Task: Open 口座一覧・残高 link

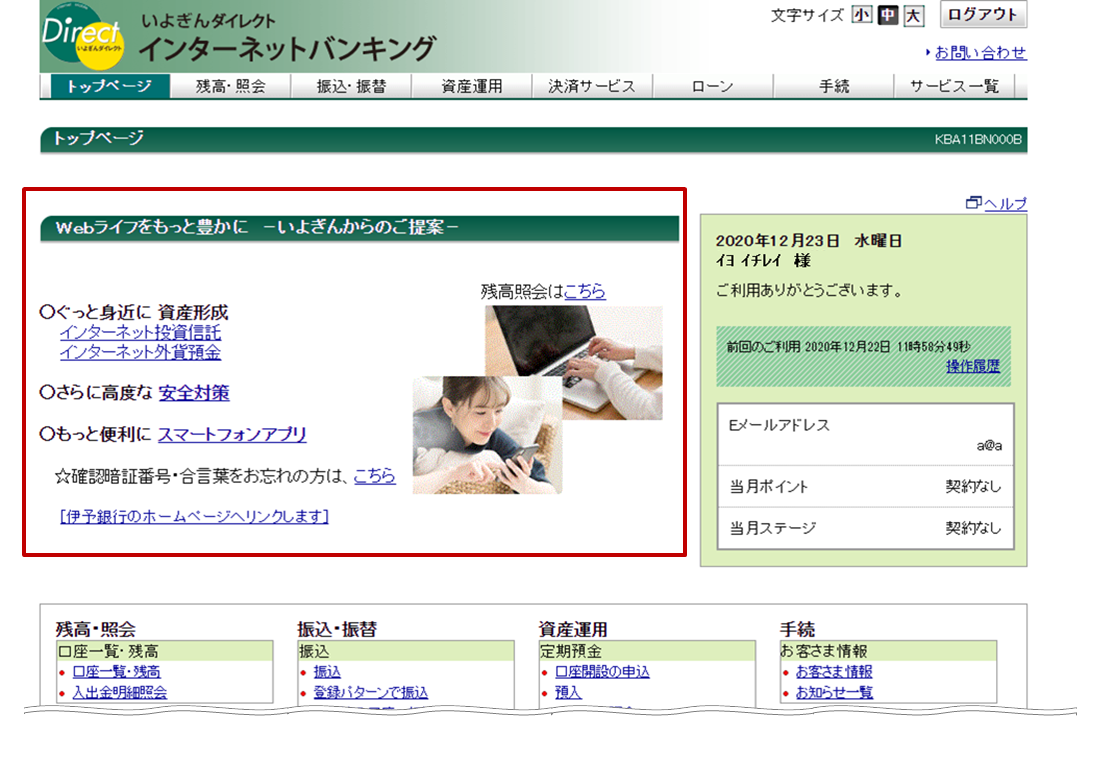Action: 117,672
